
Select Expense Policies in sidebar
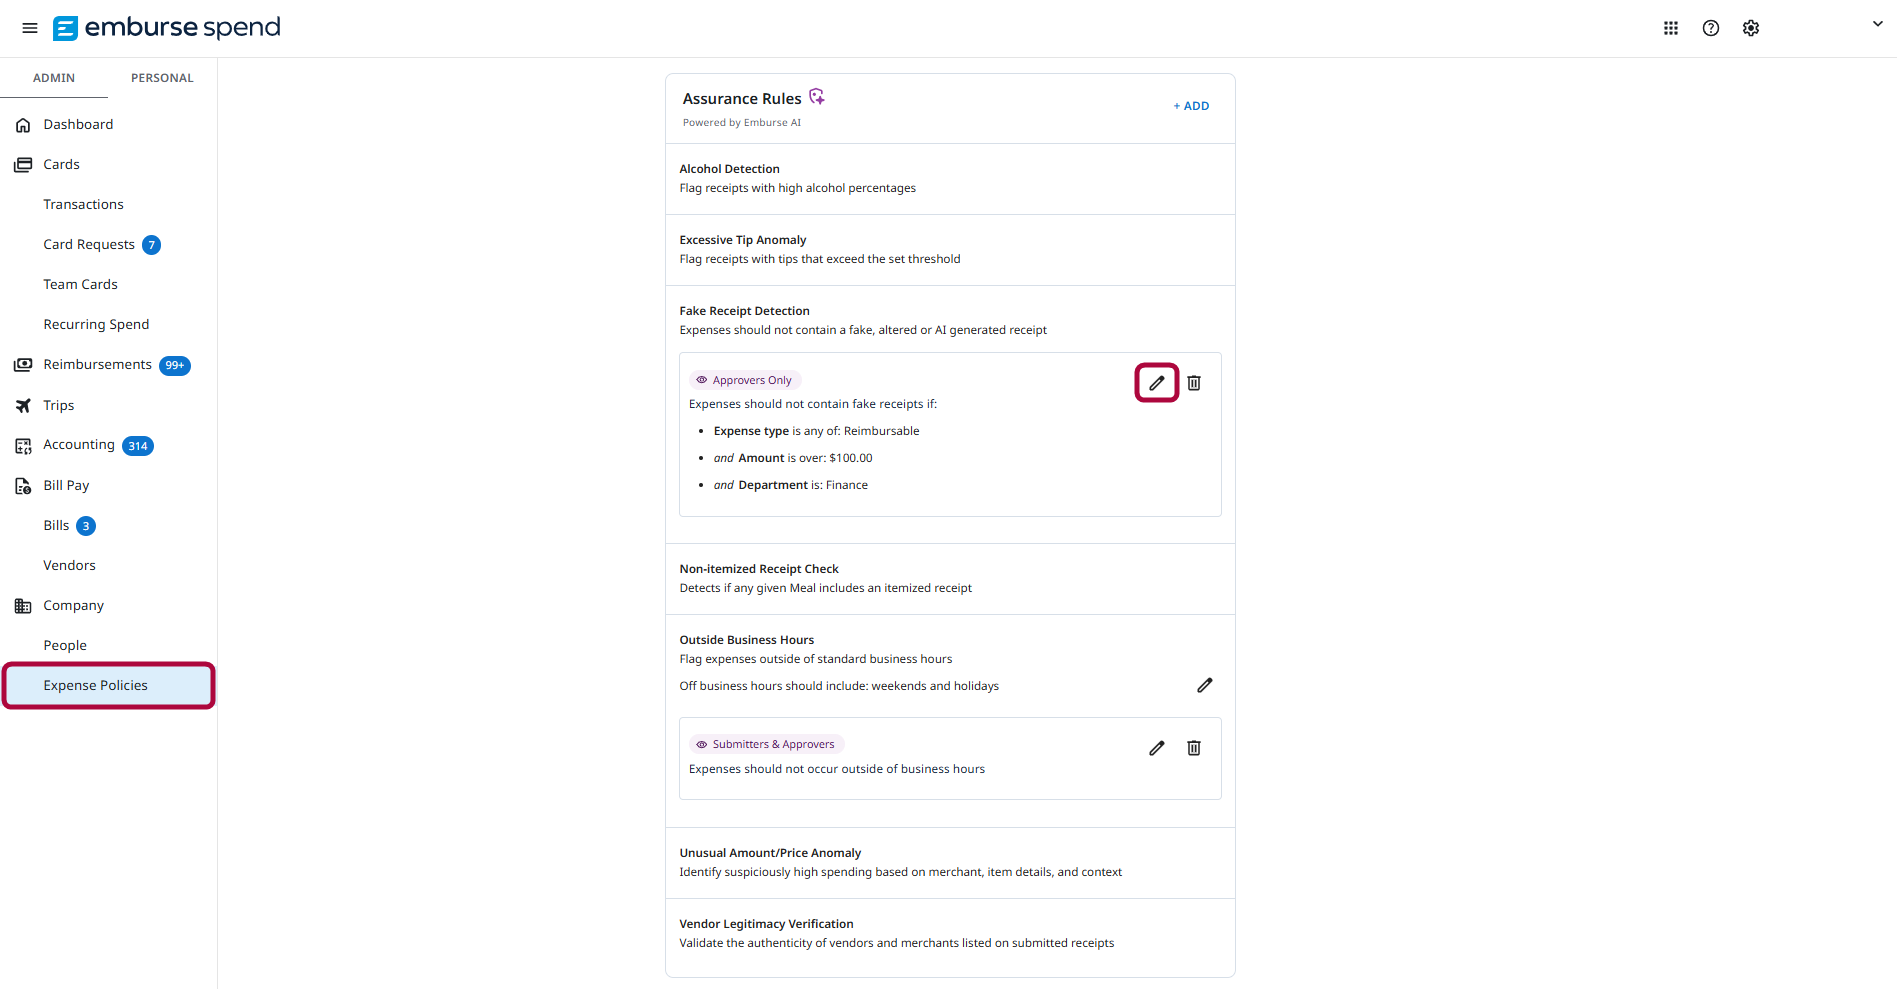[108, 685]
